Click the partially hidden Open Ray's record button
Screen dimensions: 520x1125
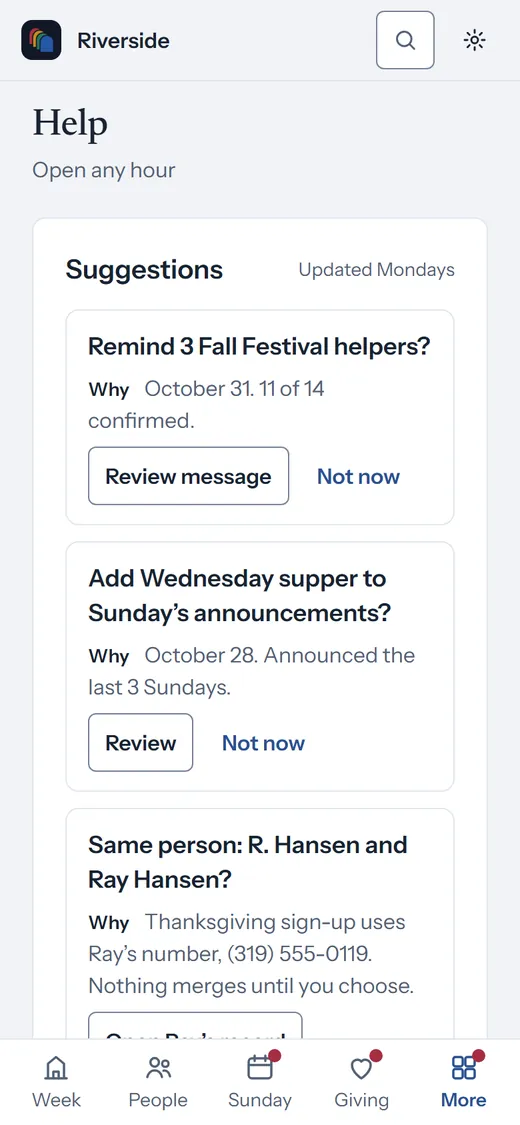point(195,1026)
